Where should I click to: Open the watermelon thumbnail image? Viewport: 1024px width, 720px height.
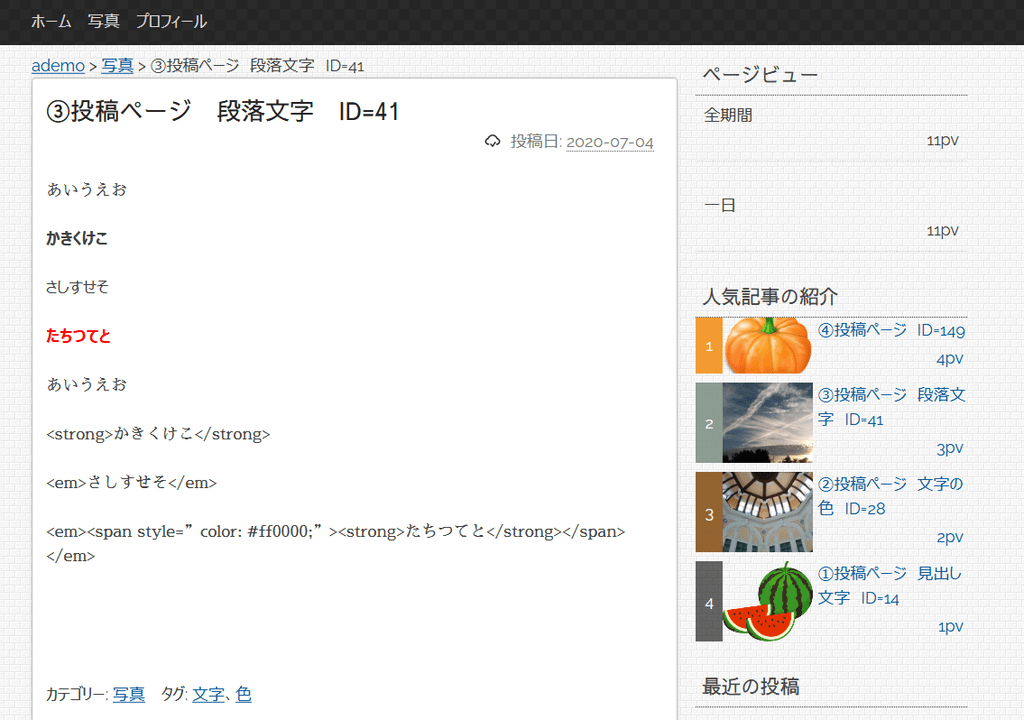767,601
